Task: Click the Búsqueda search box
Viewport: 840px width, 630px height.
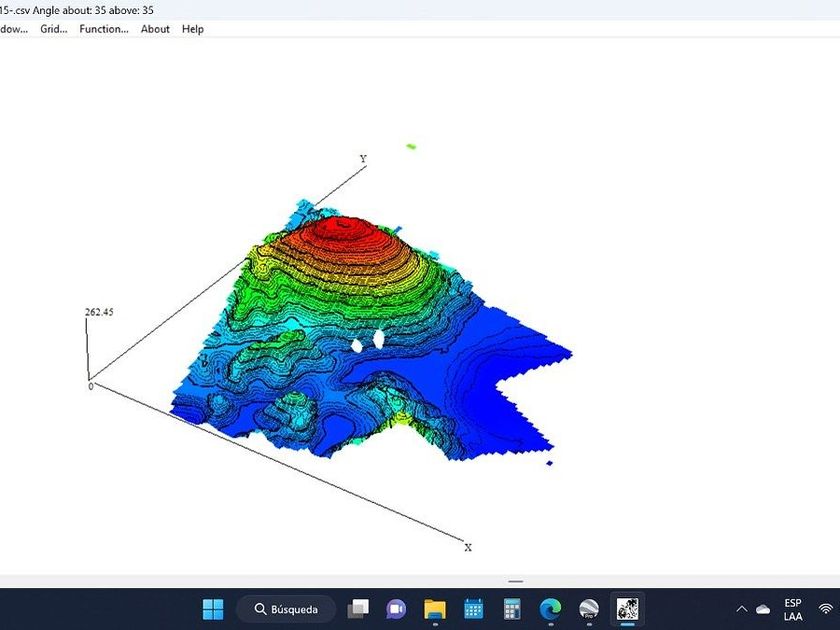Action: pyautogui.click(x=285, y=609)
